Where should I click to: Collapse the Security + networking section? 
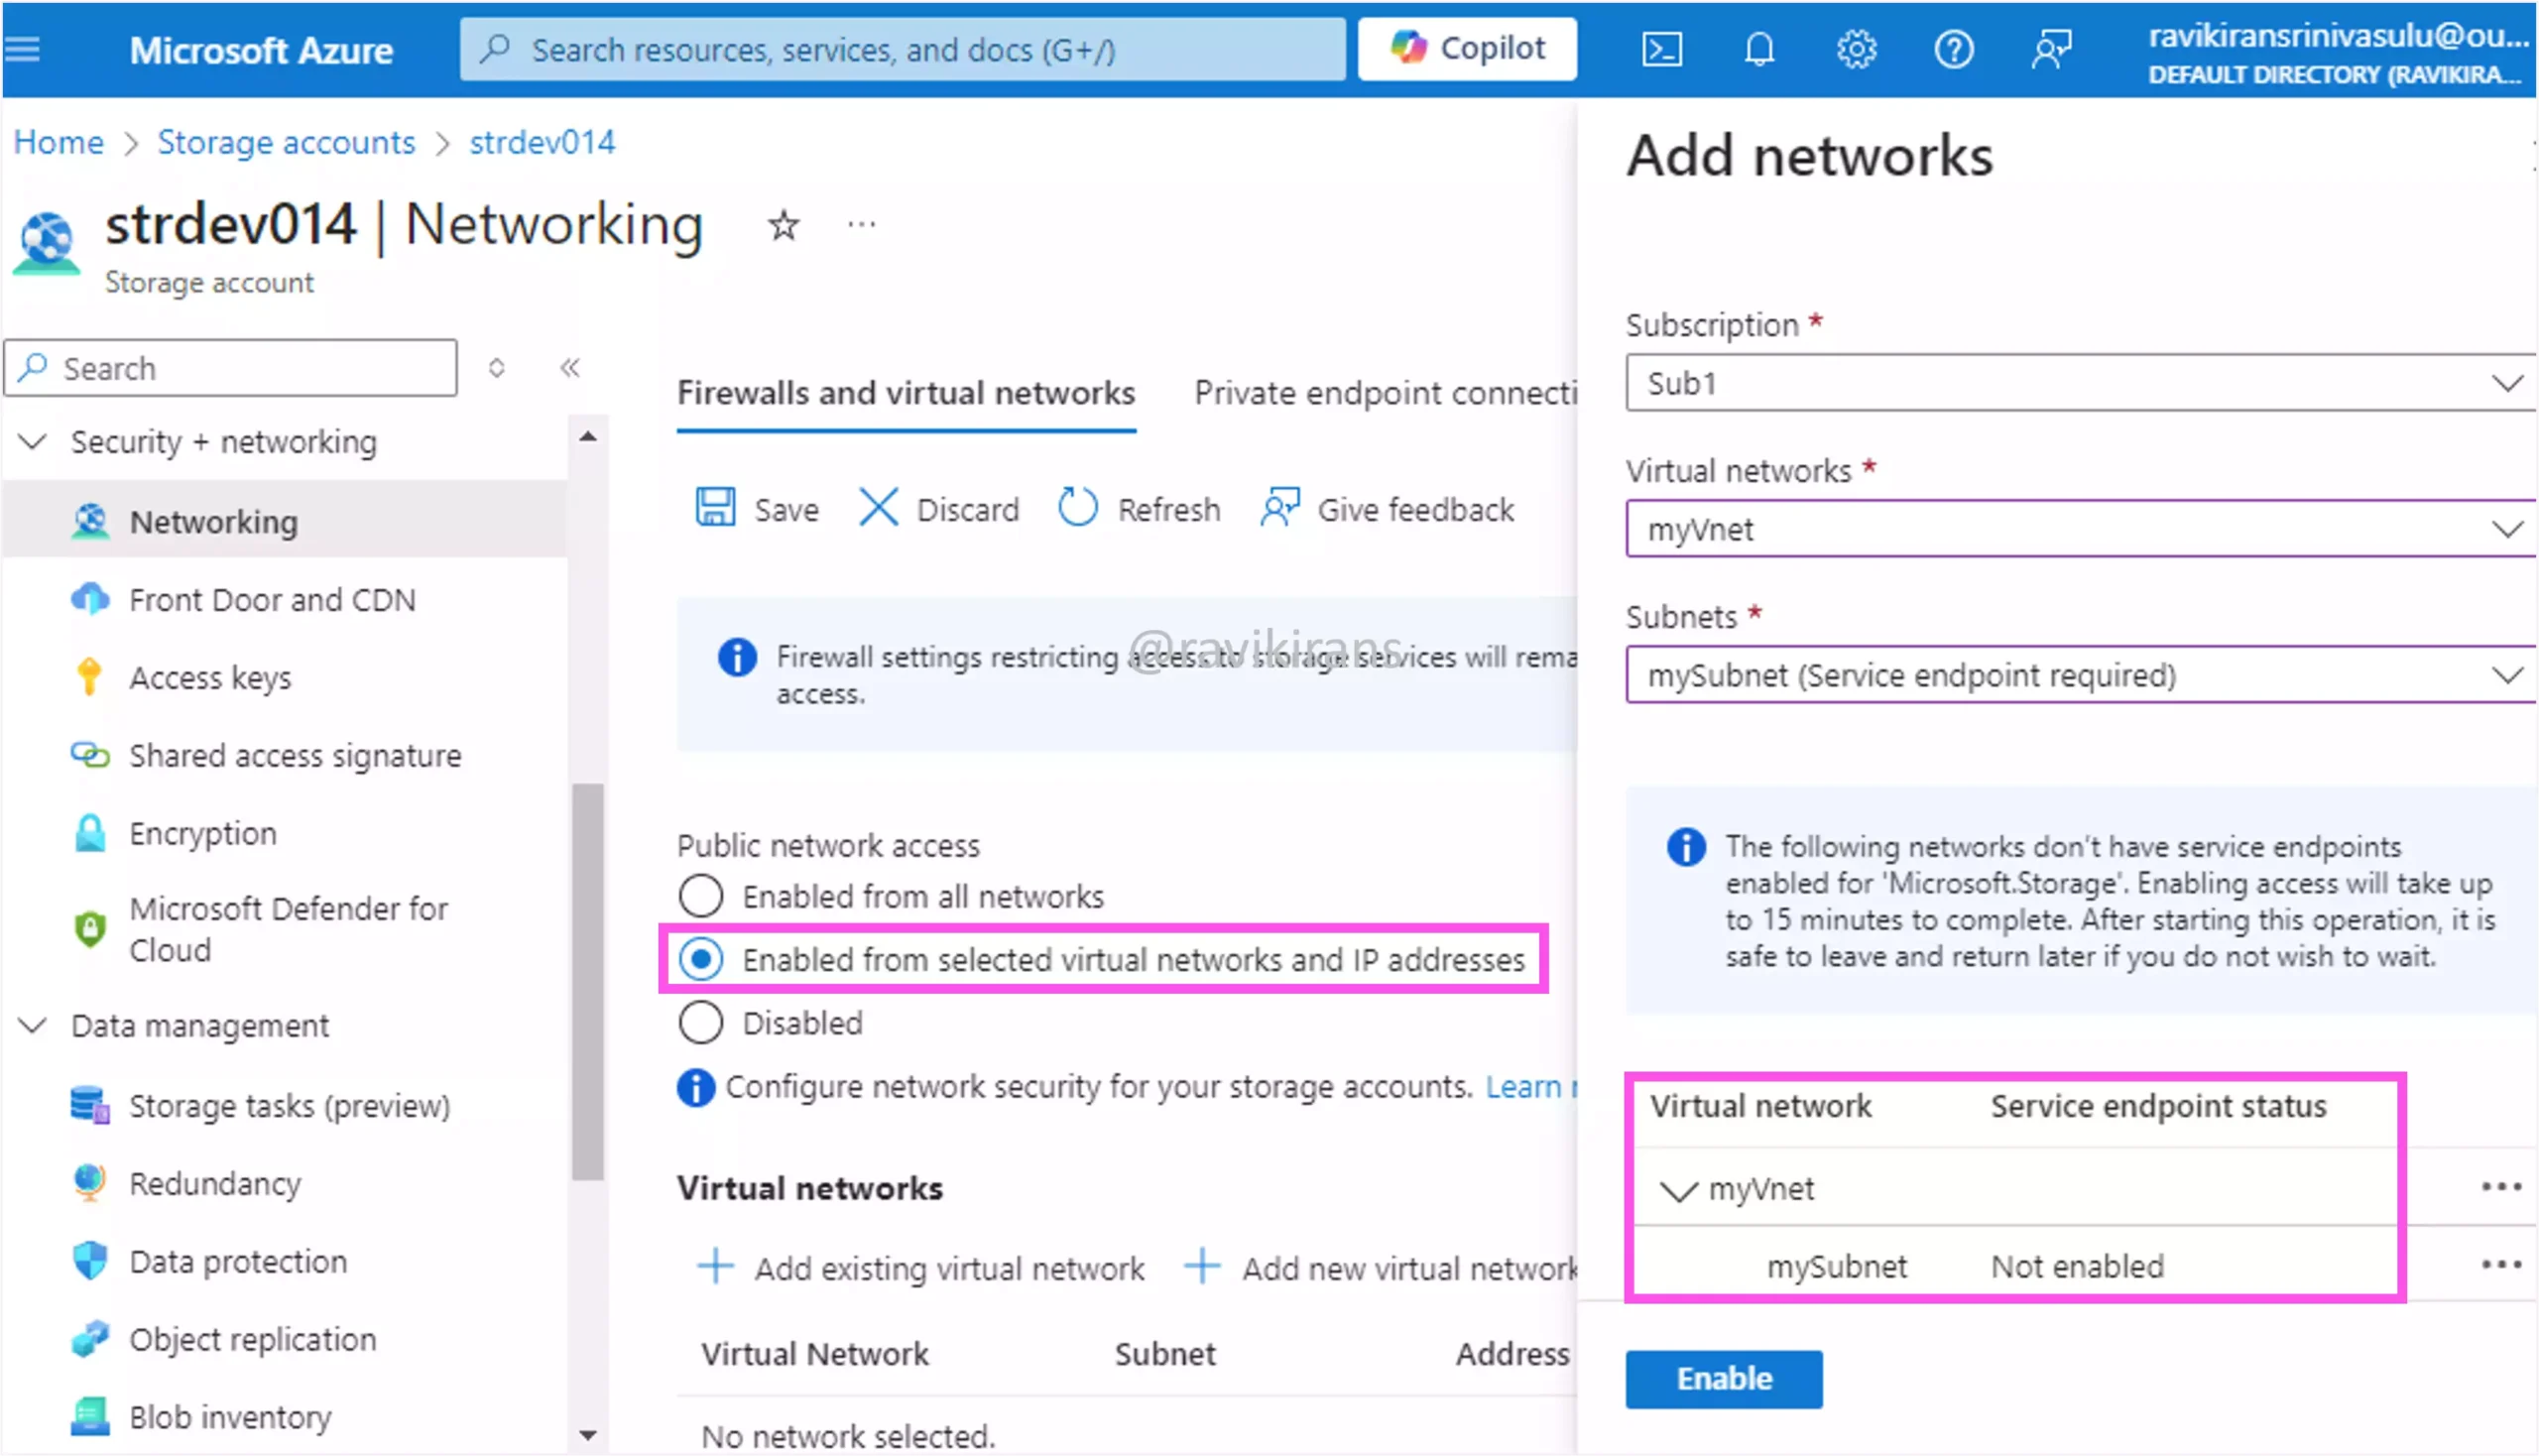click(x=33, y=441)
